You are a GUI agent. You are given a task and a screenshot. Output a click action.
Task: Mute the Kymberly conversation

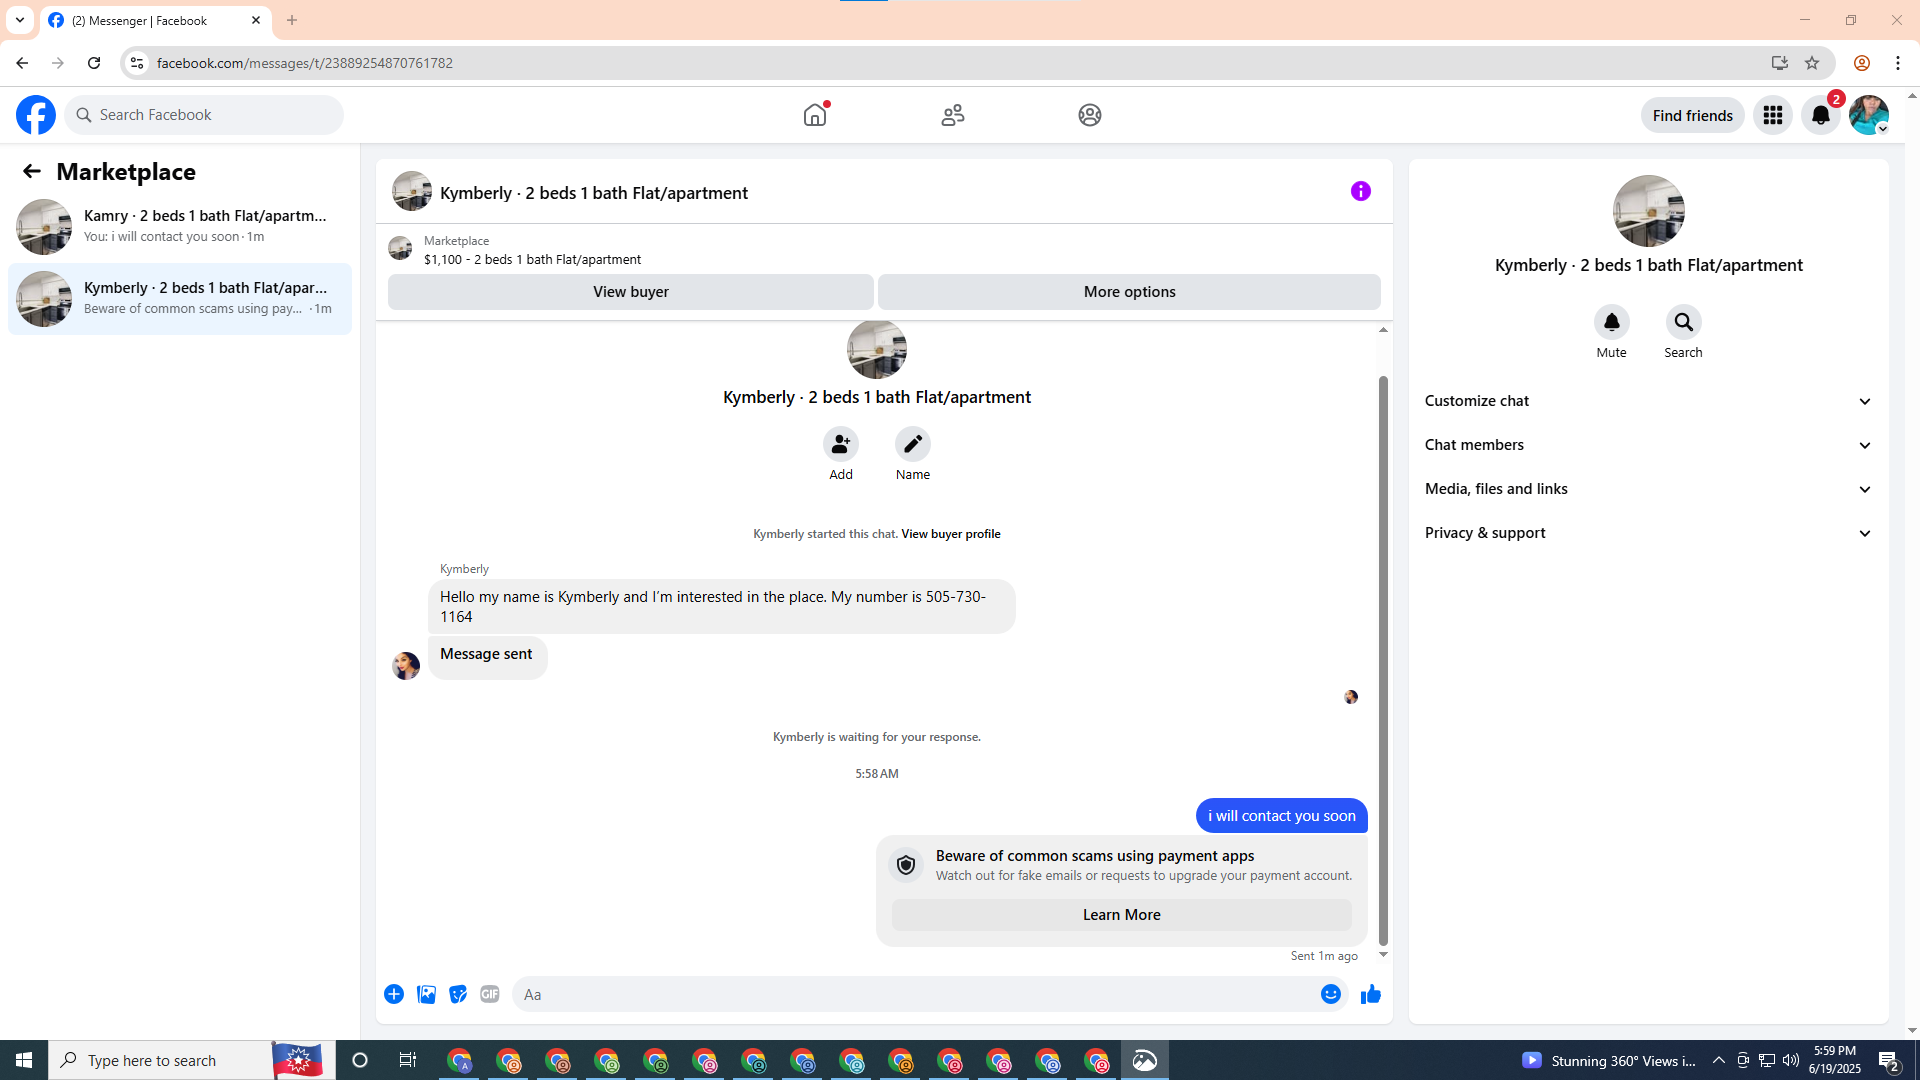[x=1612, y=322]
